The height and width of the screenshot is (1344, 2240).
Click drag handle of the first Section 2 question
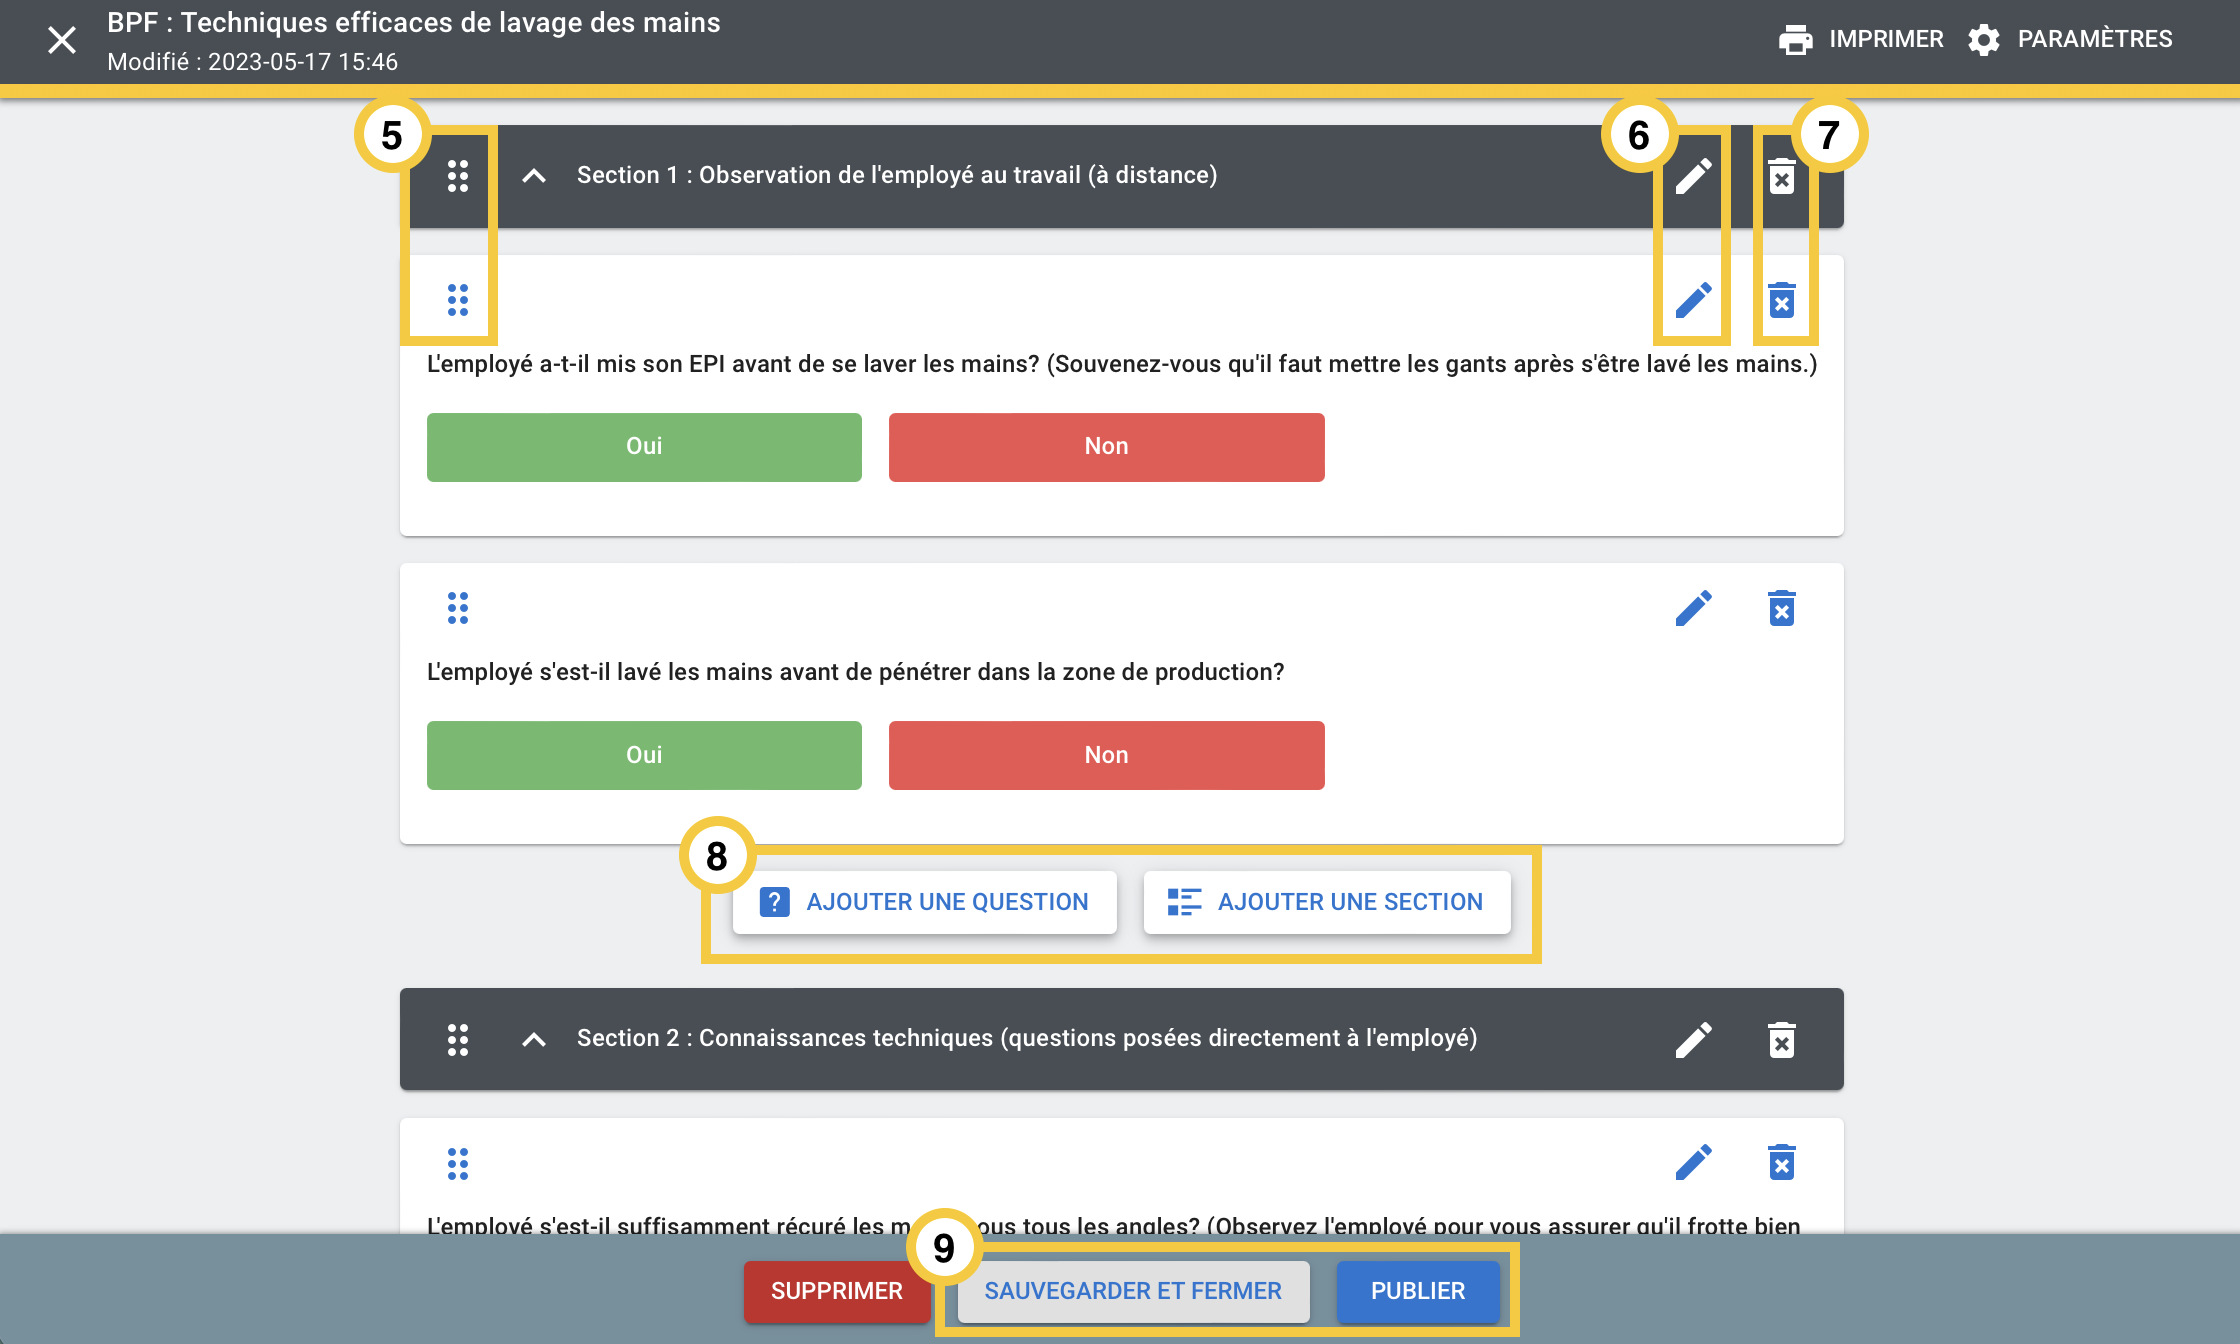click(x=457, y=1163)
